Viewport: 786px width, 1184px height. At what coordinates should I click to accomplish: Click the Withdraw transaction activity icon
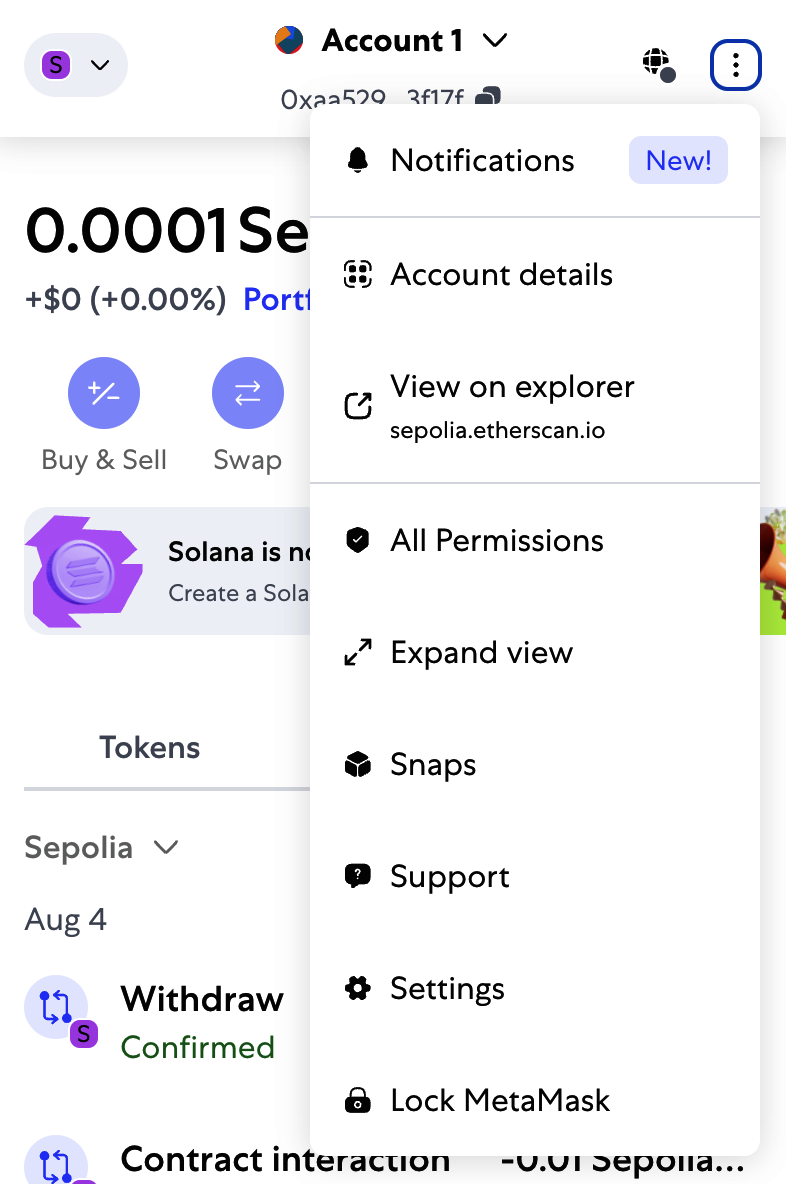(54, 1008)
